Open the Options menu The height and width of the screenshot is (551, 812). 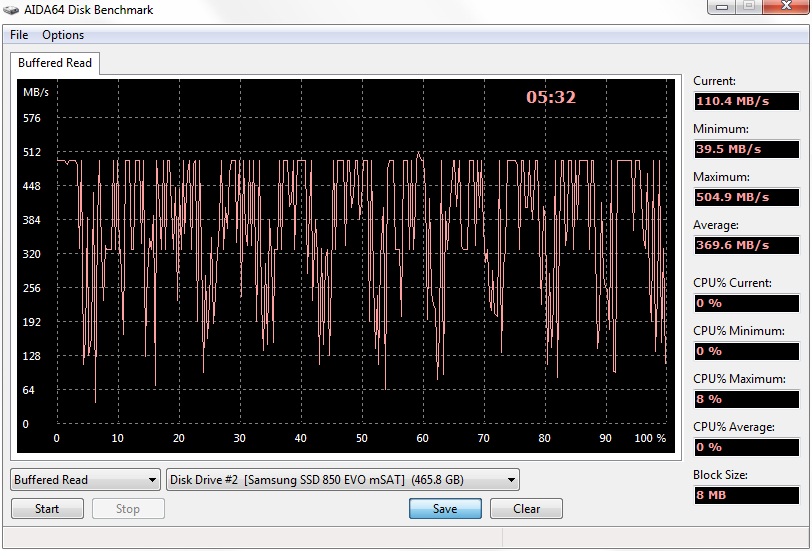(63, 35)
